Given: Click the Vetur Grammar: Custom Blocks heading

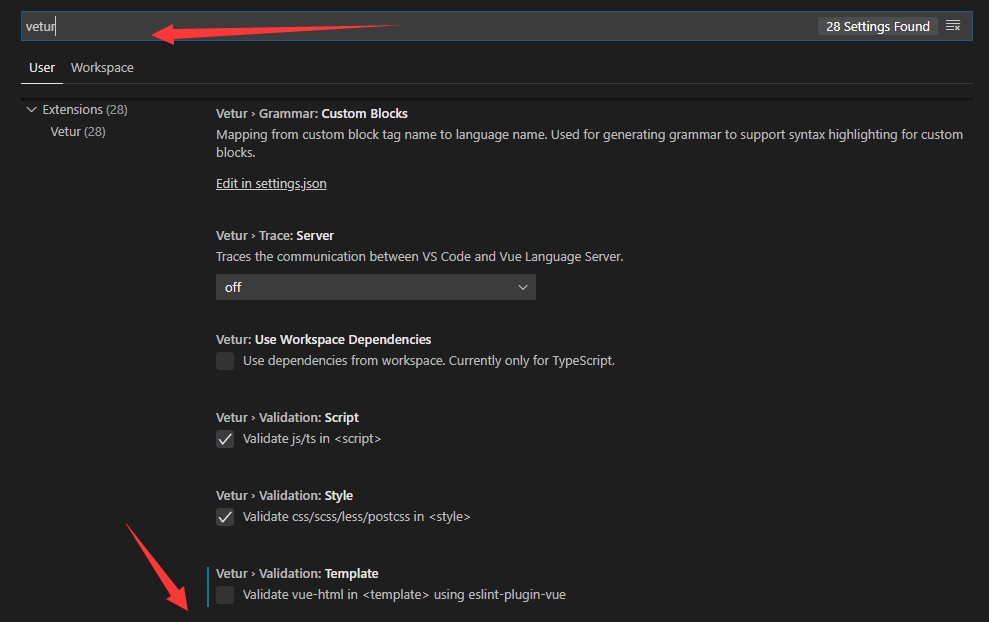Looking at the screenshot, I should (310, 113).
